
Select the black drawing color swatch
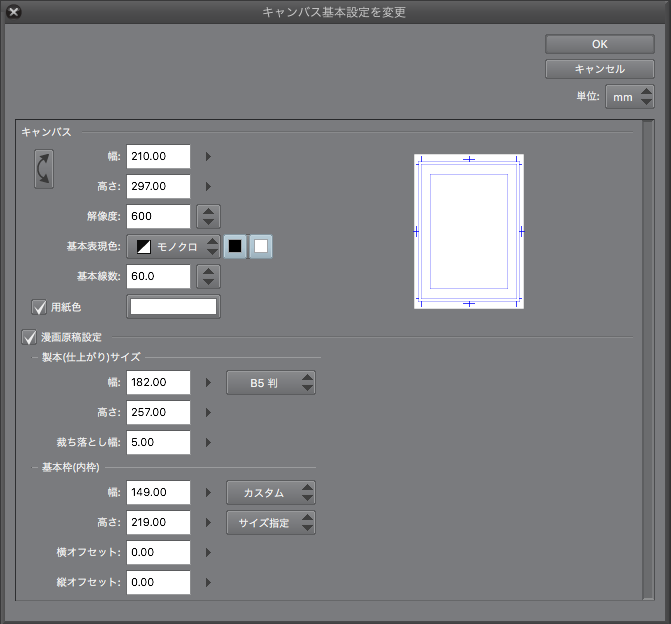(235, 246)
